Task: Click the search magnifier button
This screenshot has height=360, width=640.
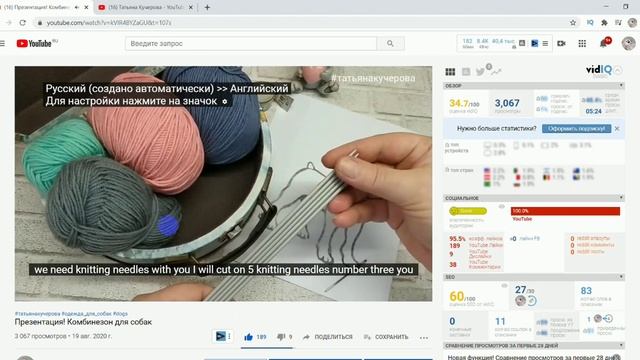Action: point(390,43)
